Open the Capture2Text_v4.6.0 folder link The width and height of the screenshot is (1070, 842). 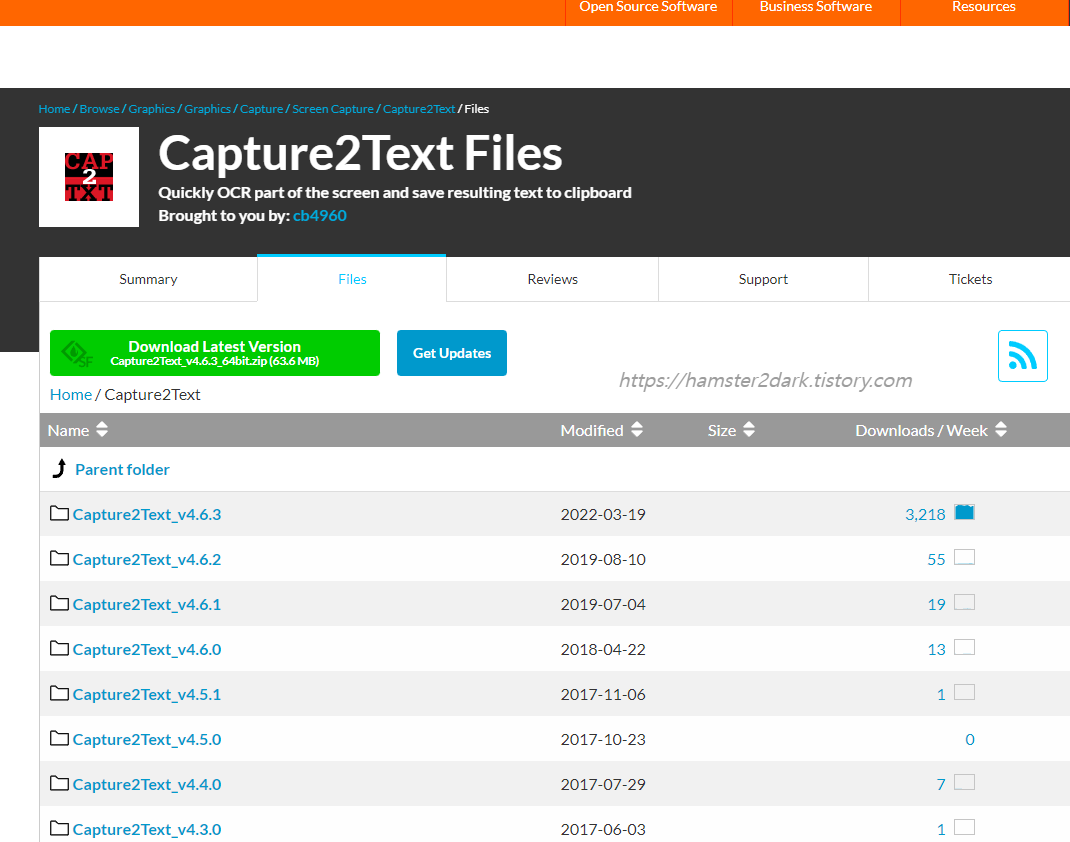[x=147, y=650]
